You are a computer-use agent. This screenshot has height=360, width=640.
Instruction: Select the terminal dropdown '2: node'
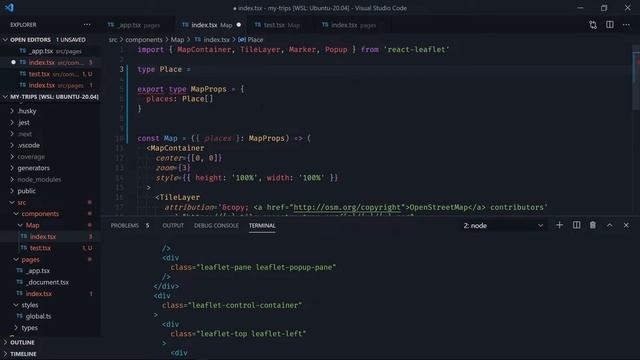tap(503, 226)
